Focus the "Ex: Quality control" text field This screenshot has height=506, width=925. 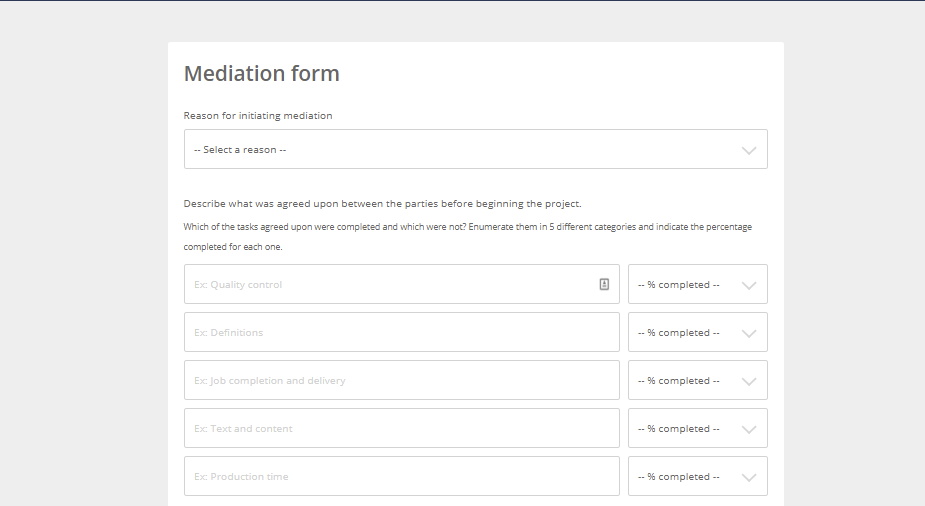(x=402, y=284)
